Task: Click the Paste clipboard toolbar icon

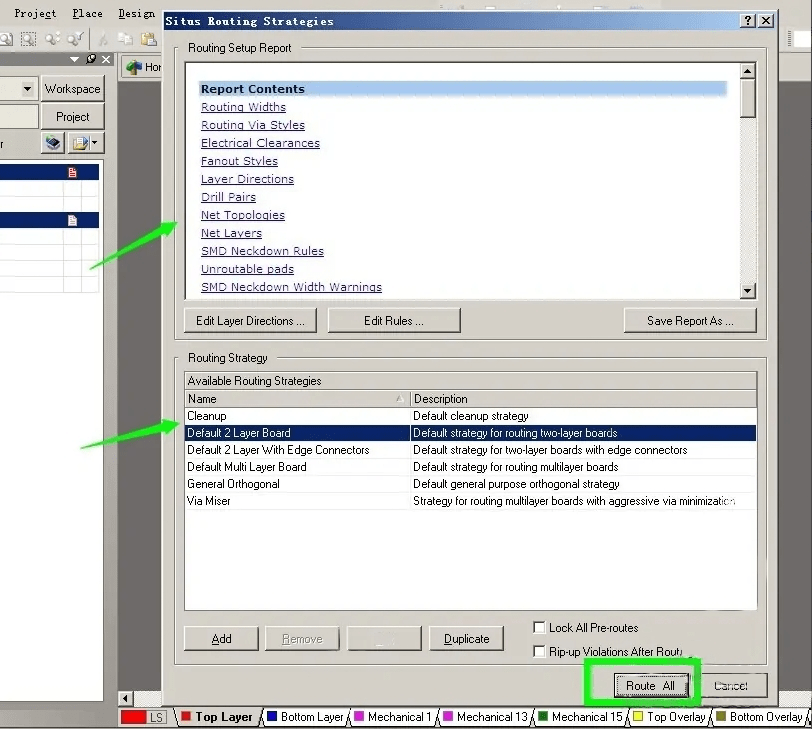Action: 149,39
